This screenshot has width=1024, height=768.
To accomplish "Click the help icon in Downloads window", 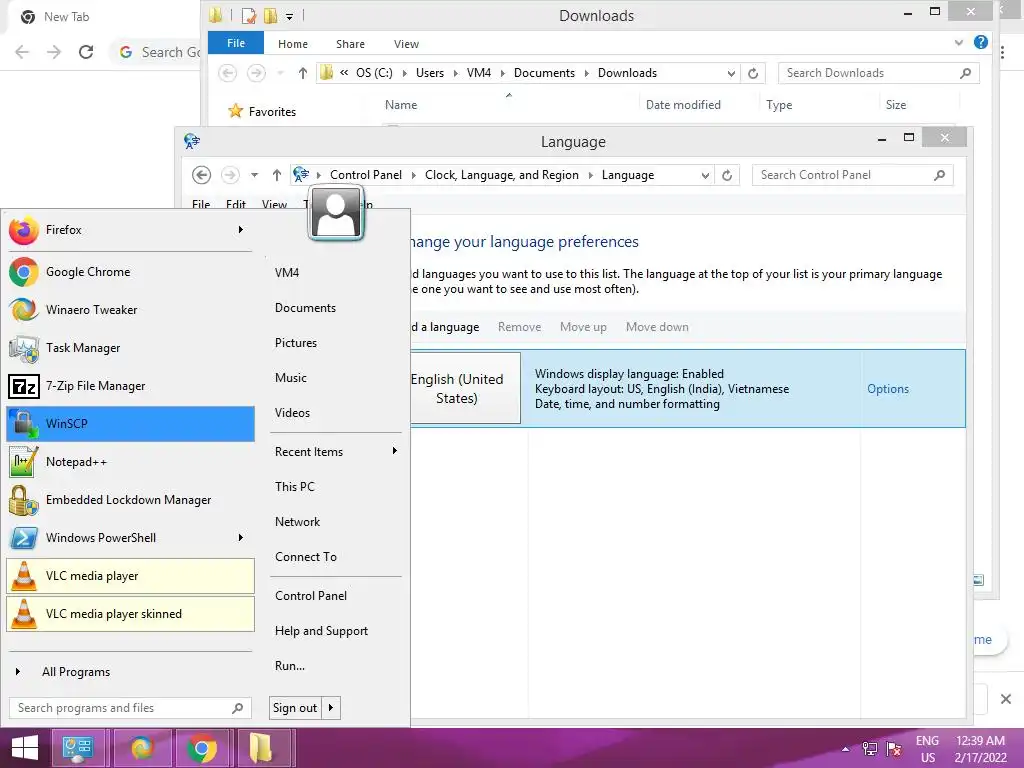I will click(980, 42).
